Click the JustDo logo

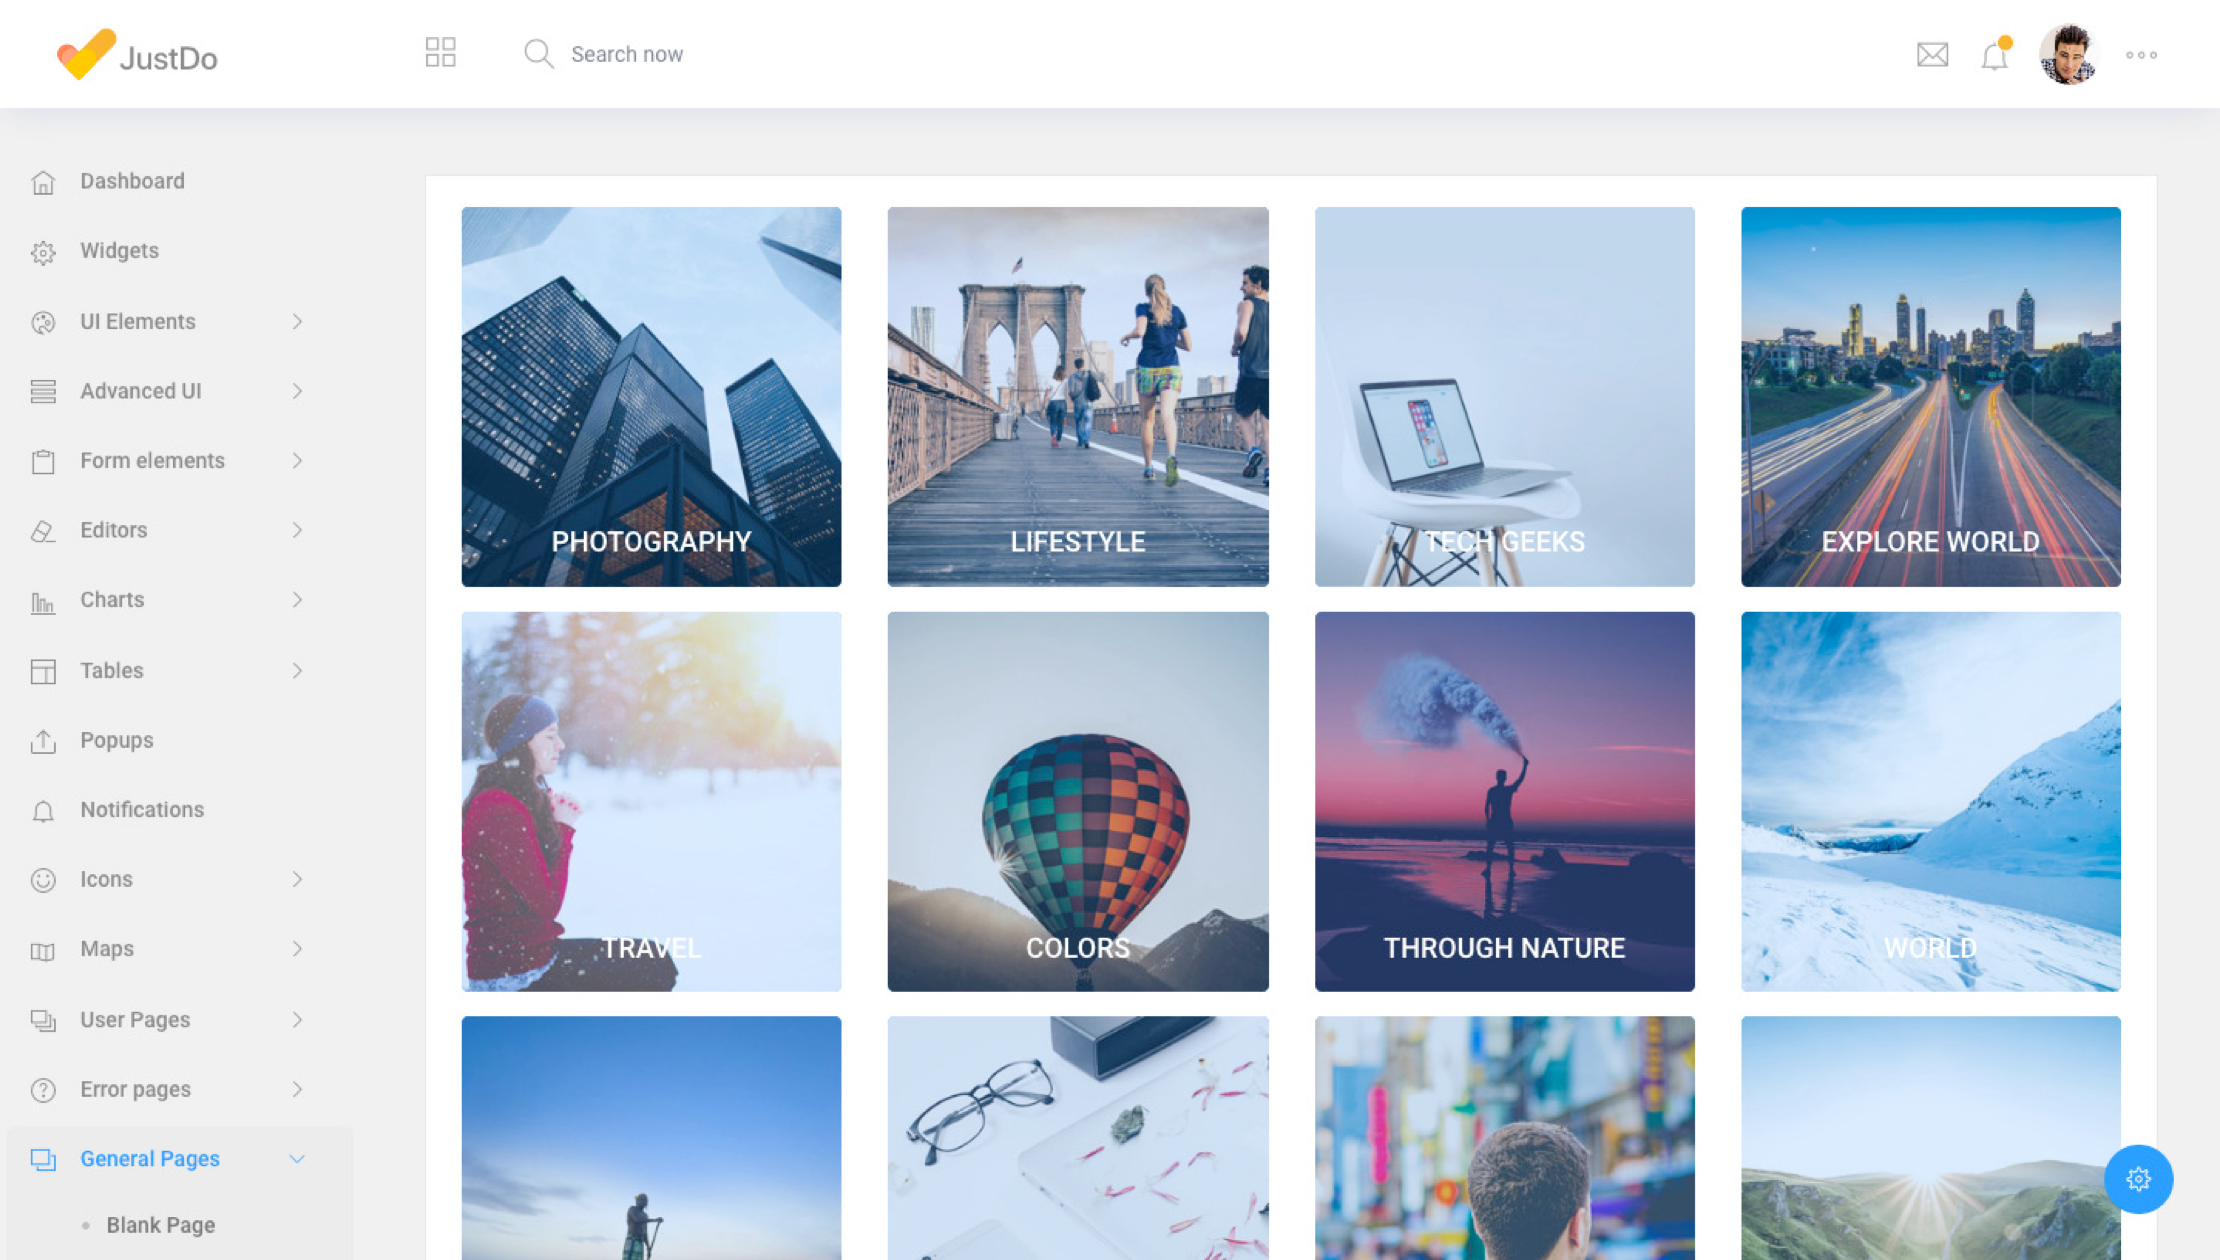138,55
